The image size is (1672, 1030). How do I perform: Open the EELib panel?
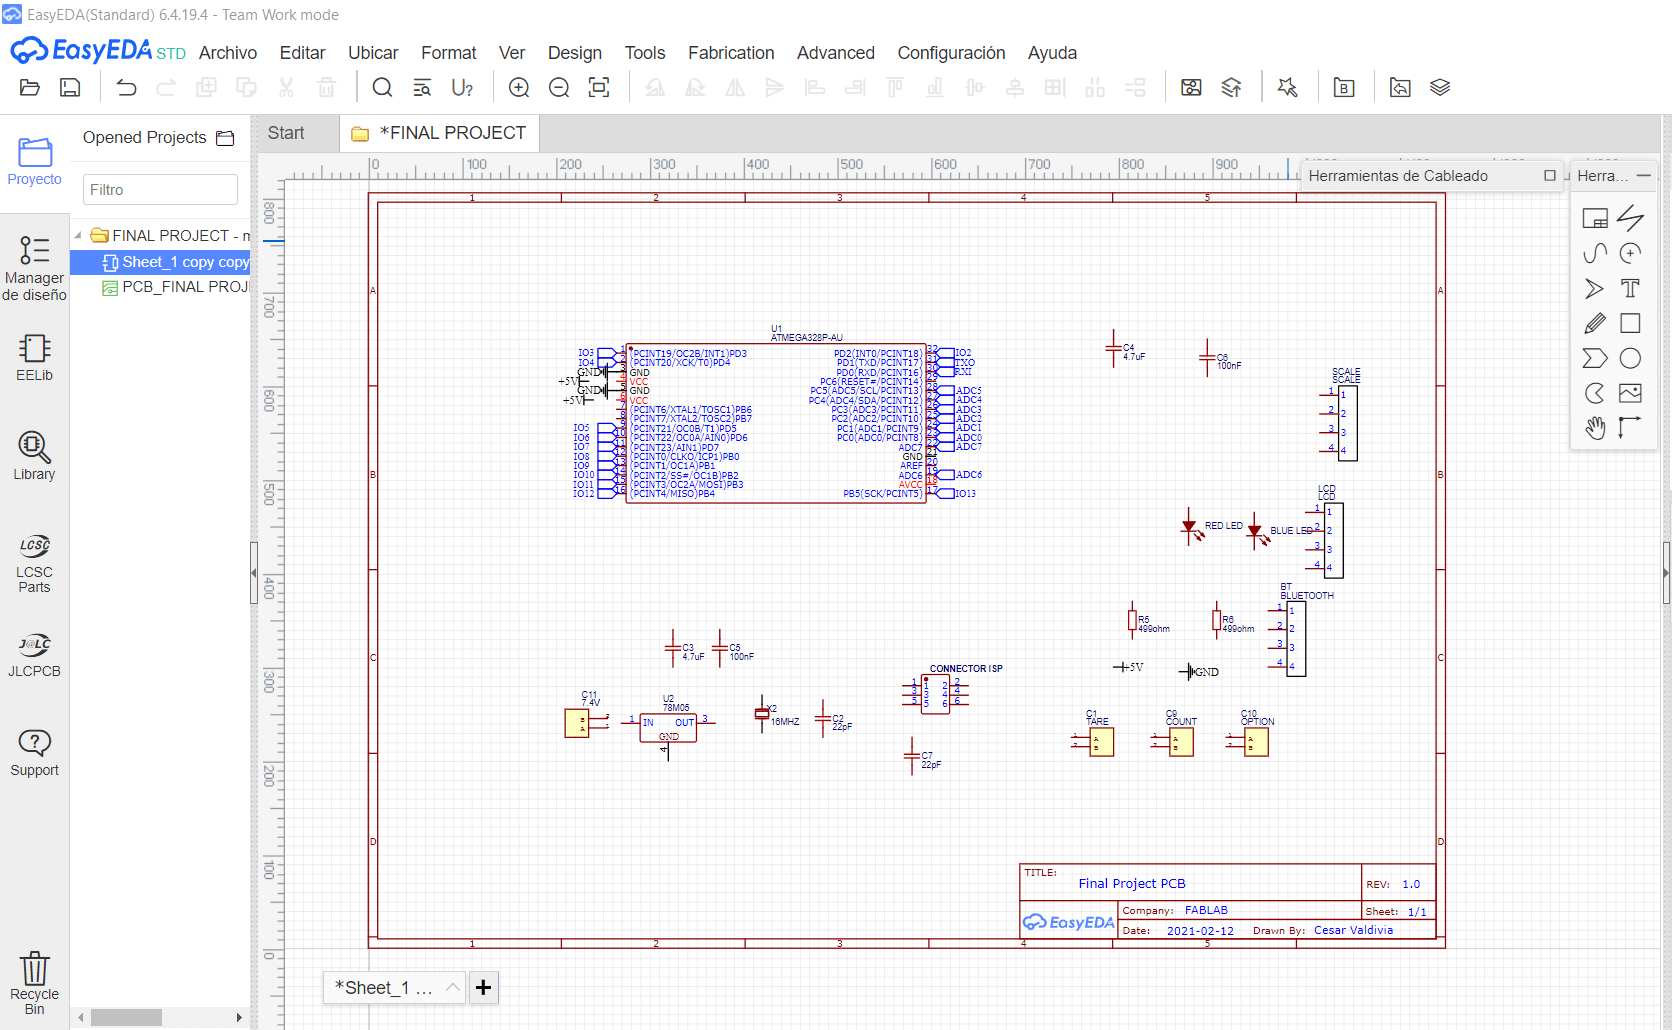tap(34, 358)
